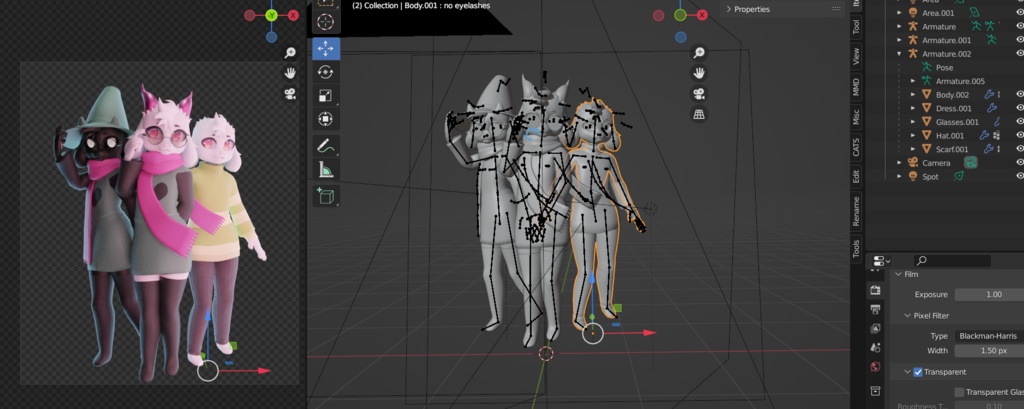Click pan hand icon in center viewport
The width and height of the screenshot is (1024, 409).
coord(699,73)
